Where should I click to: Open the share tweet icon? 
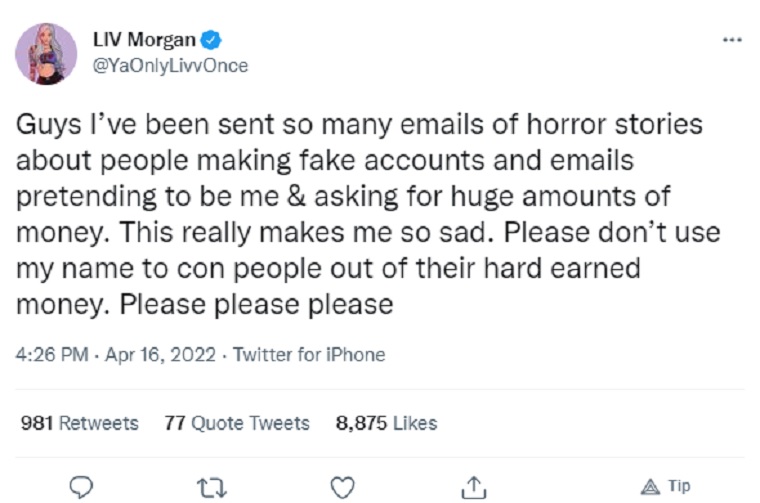[473, 486]
